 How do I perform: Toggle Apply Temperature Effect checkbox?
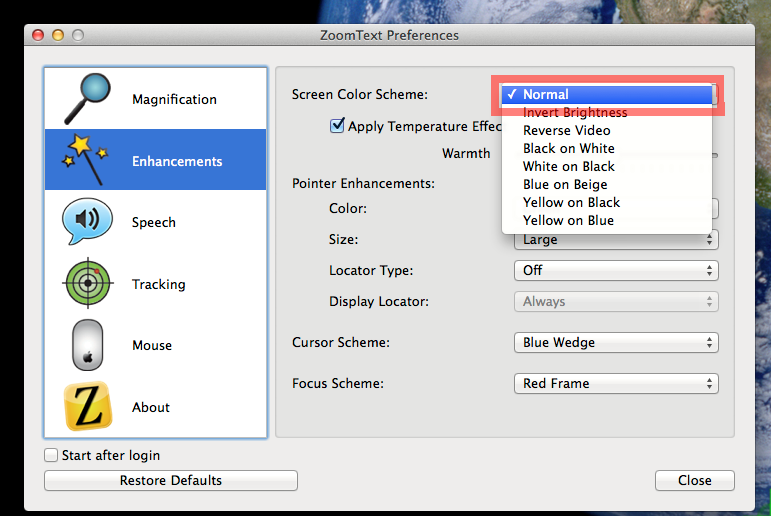[337, 126]
